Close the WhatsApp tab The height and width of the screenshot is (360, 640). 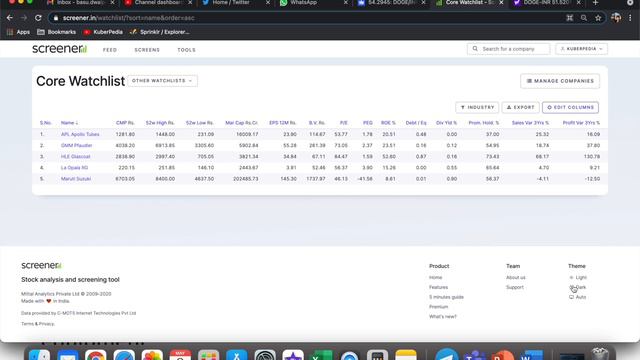point(346,3)
